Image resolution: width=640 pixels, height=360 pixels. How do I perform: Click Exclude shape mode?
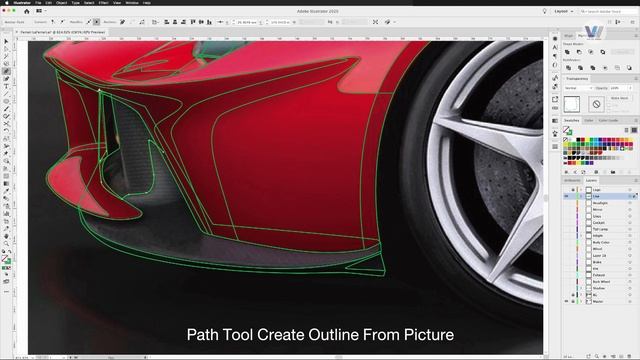pyautogui.click(x=603, y=52)
